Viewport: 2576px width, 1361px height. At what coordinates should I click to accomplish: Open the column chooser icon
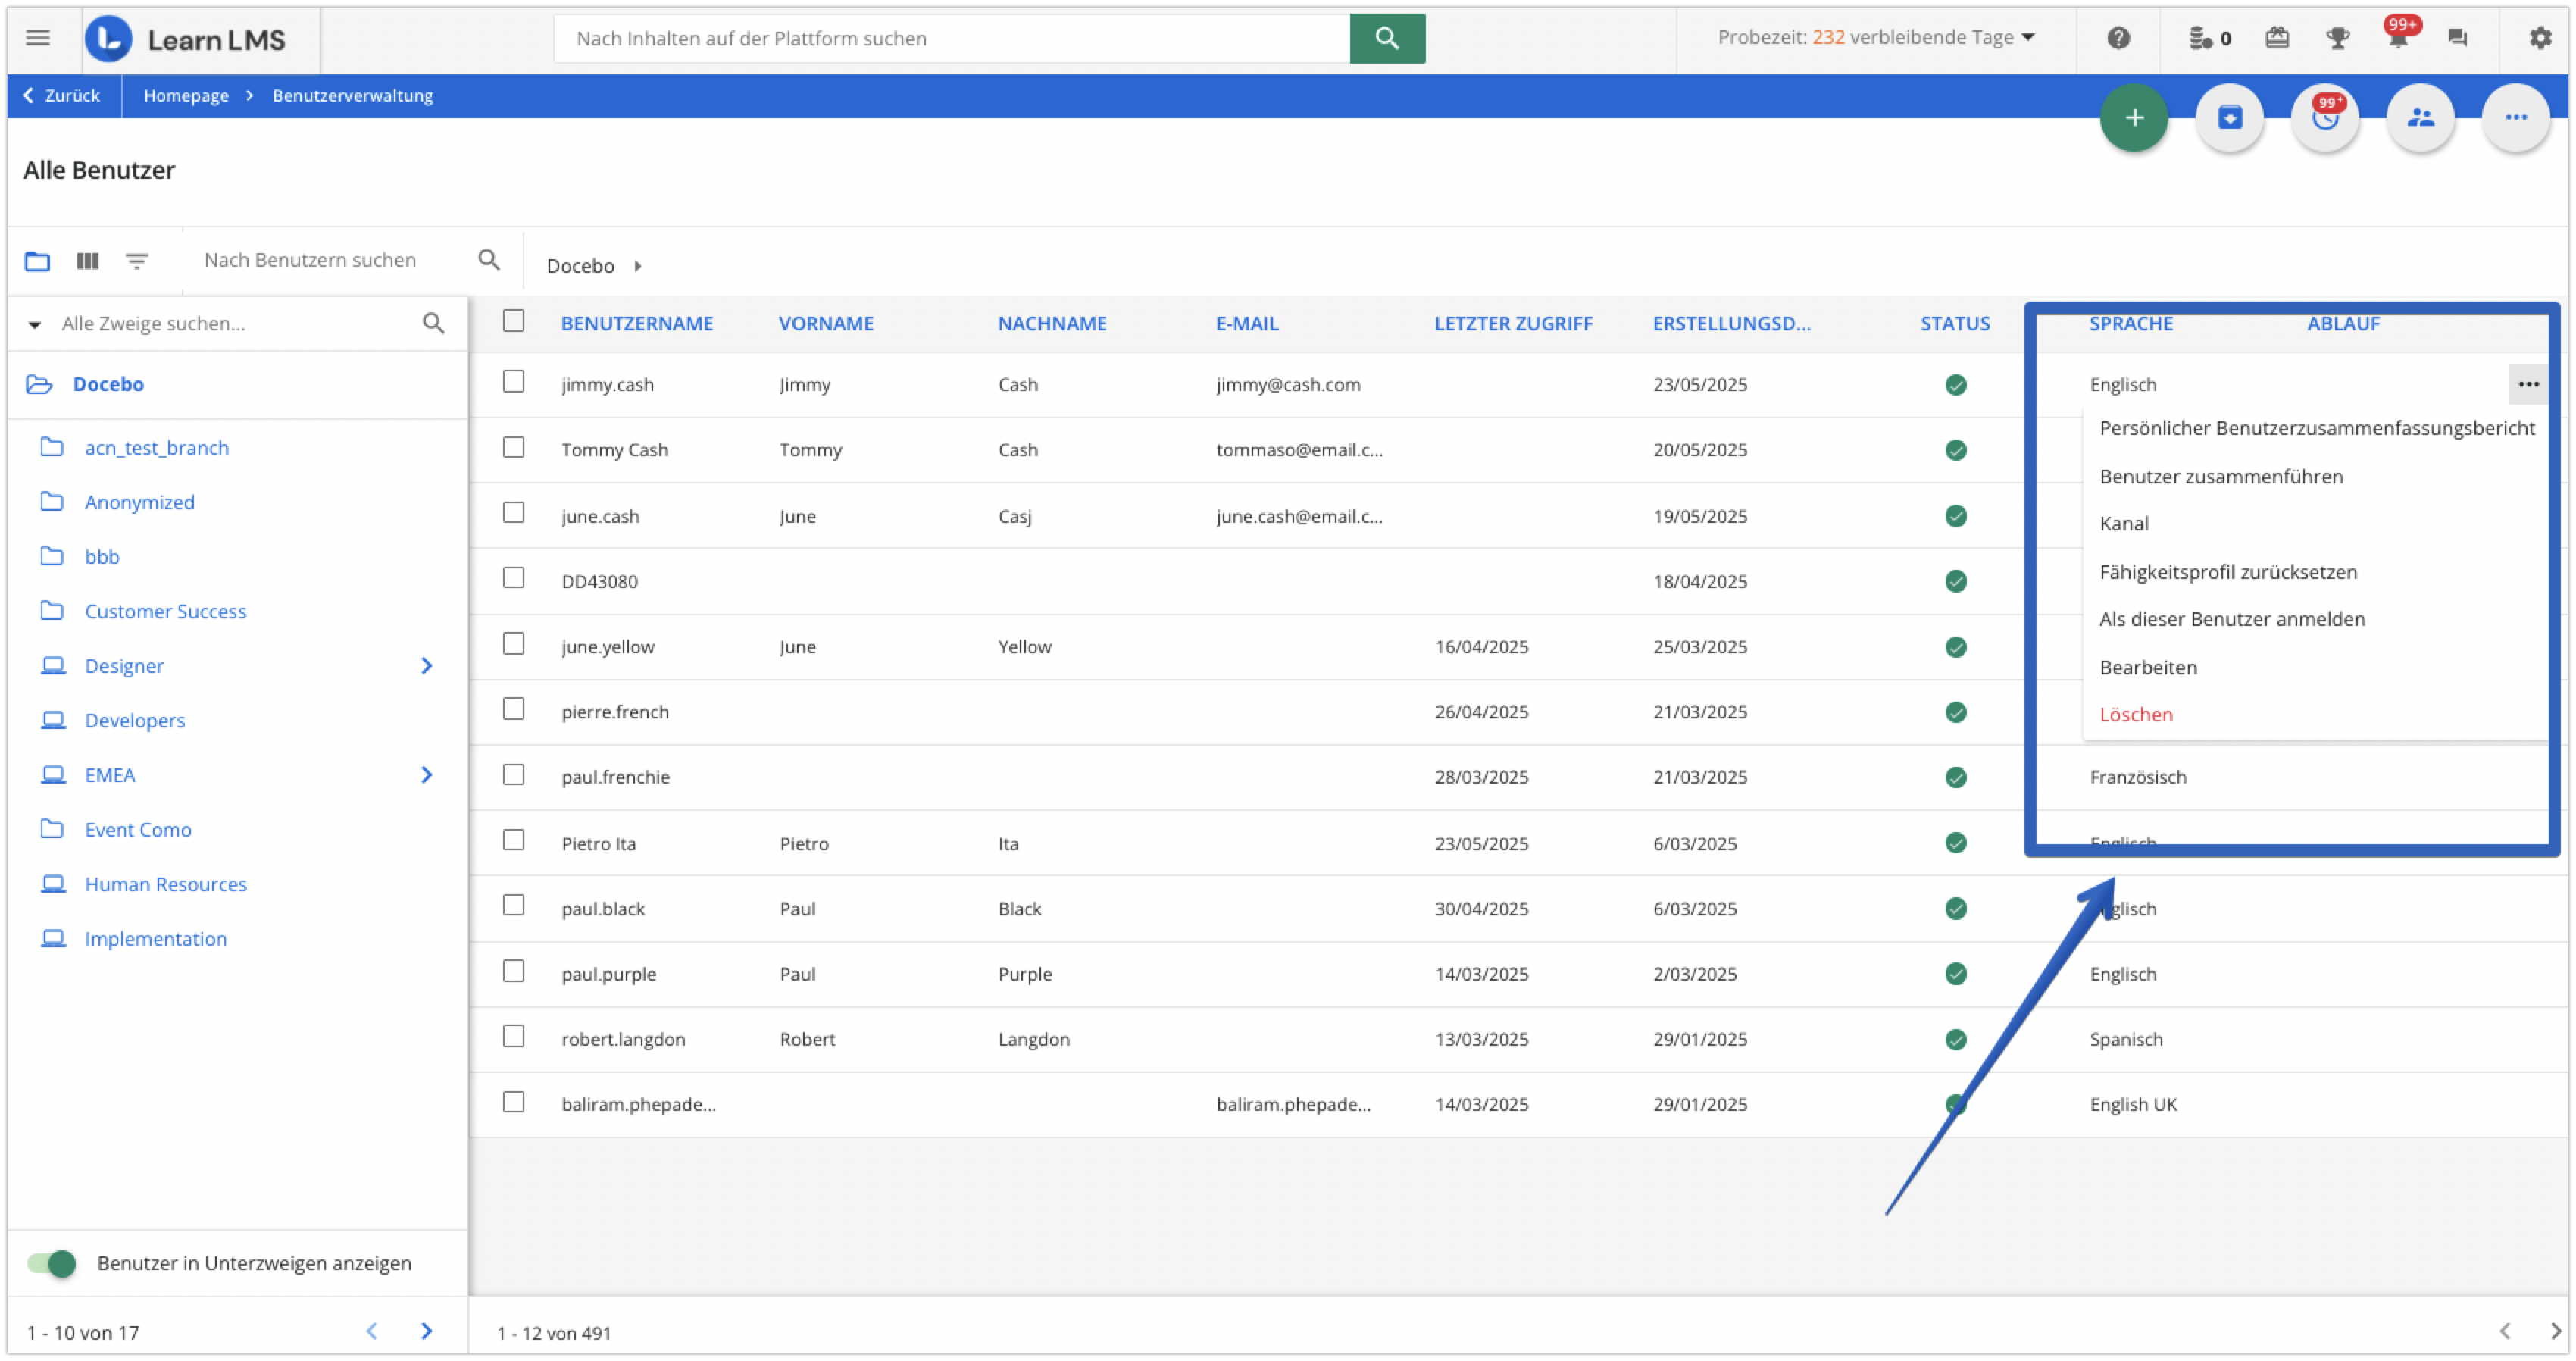tap(88, 261)
